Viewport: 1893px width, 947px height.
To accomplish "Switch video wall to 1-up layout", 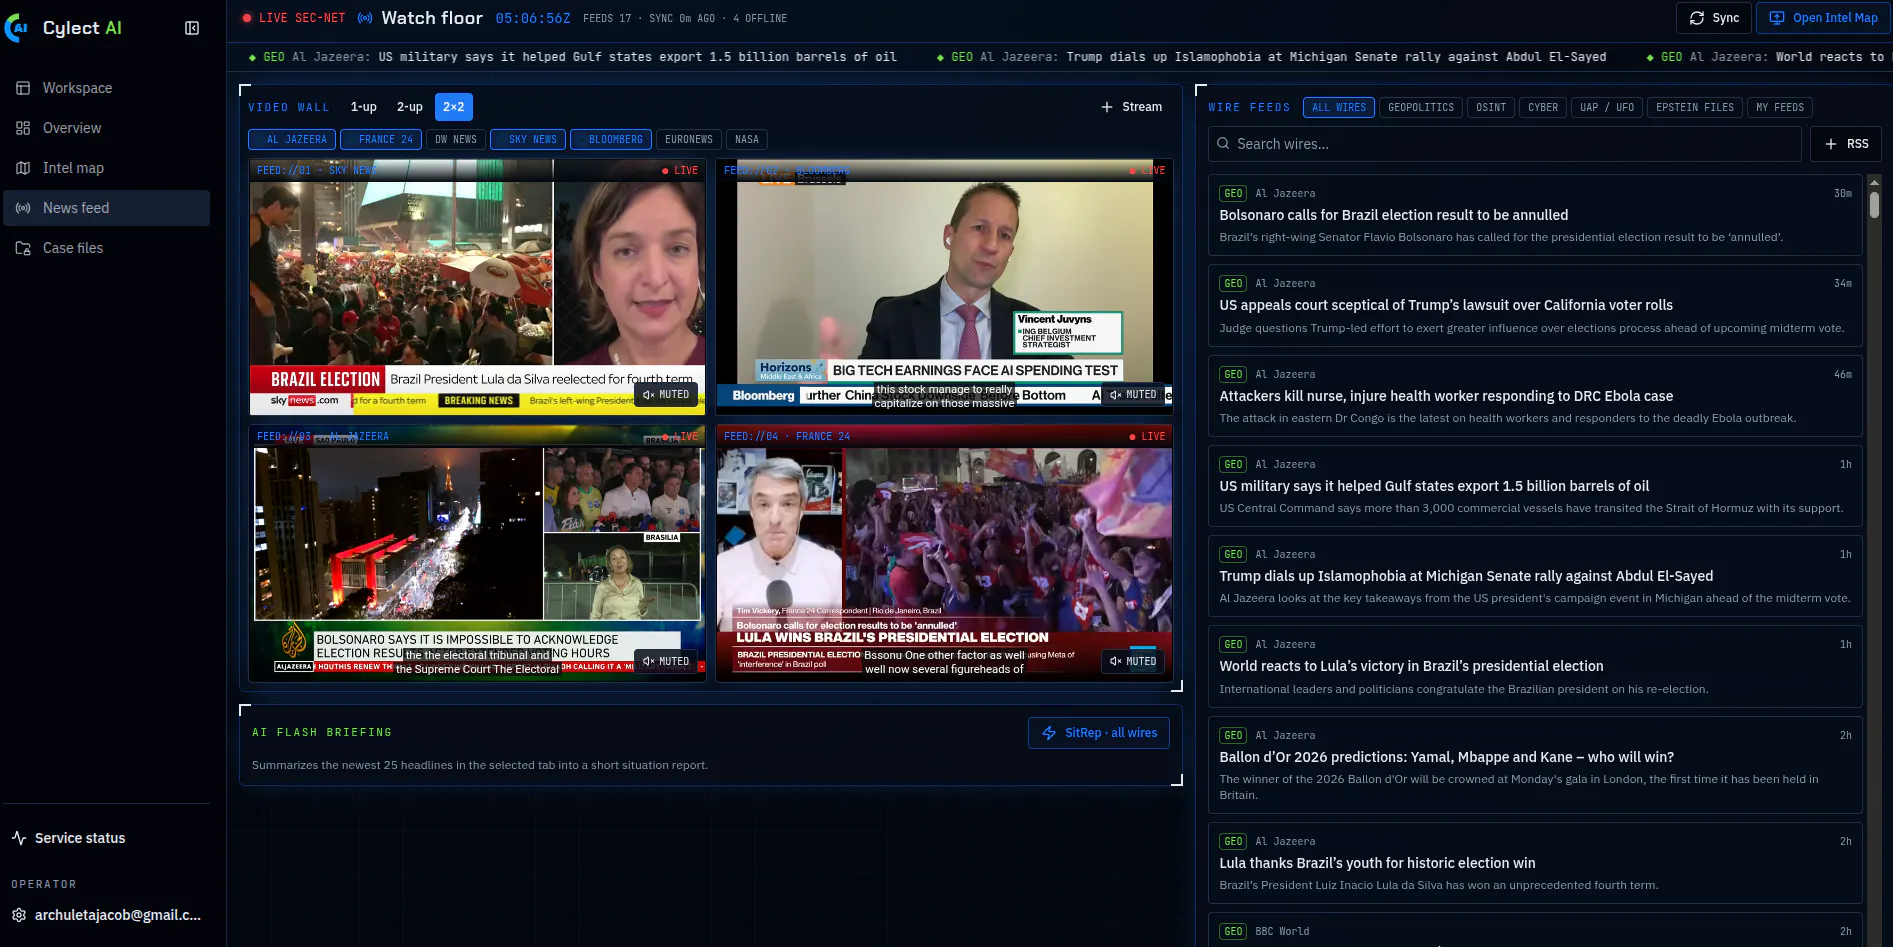I will (x=363, y=107).
